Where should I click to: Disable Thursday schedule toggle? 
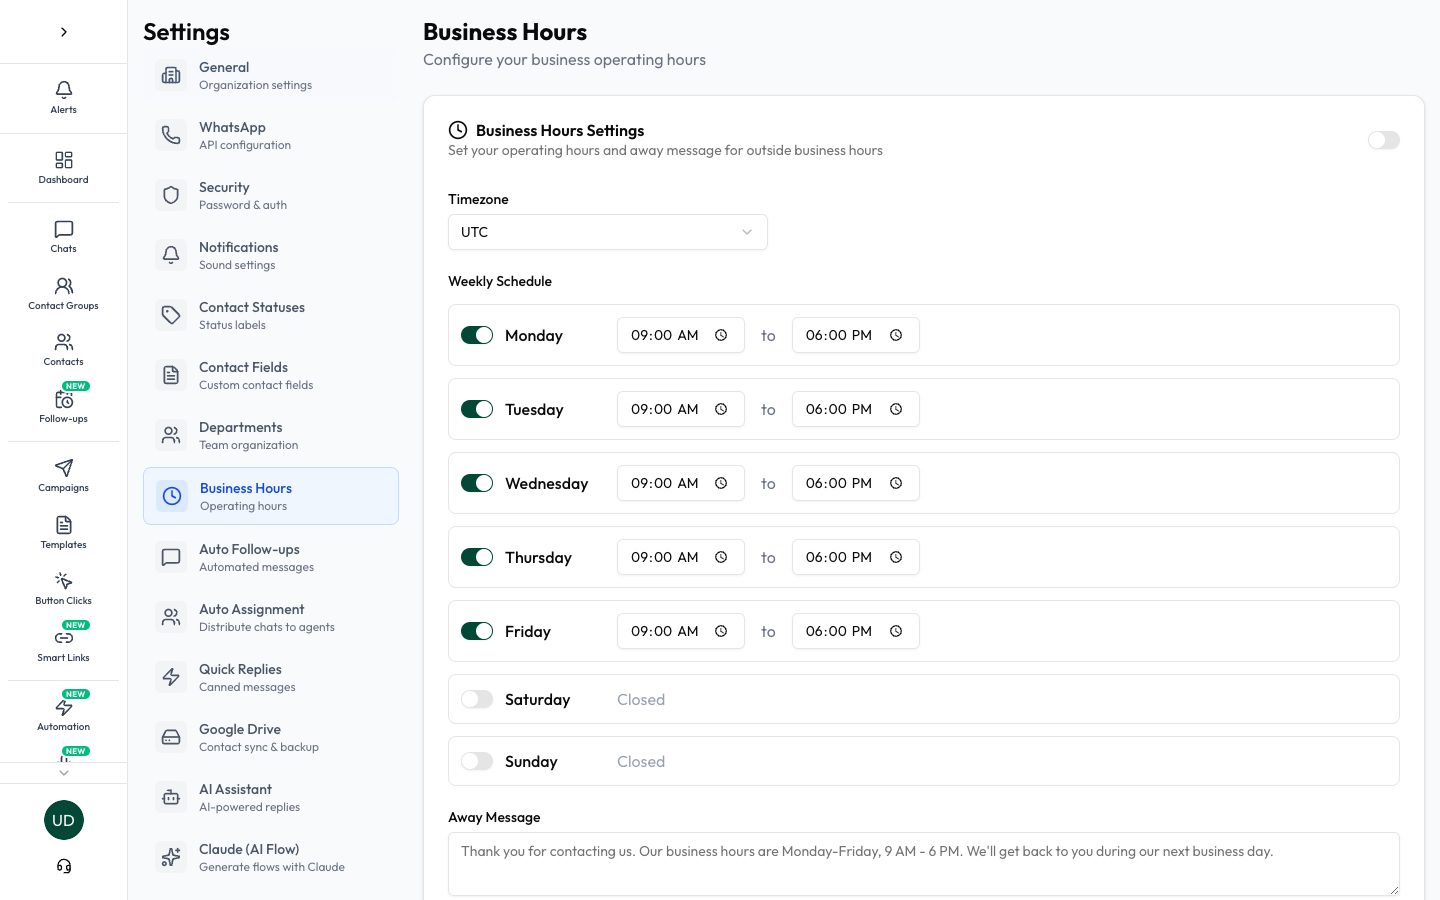coord(477,557)
